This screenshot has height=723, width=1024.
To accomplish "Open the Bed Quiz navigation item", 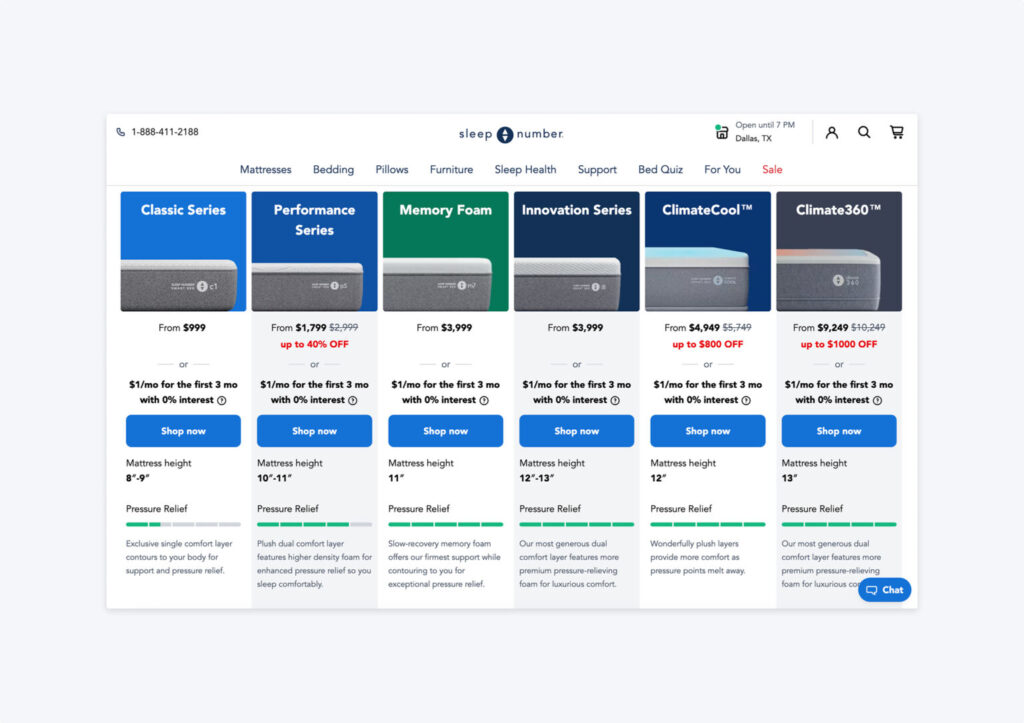I will [660, 170].
